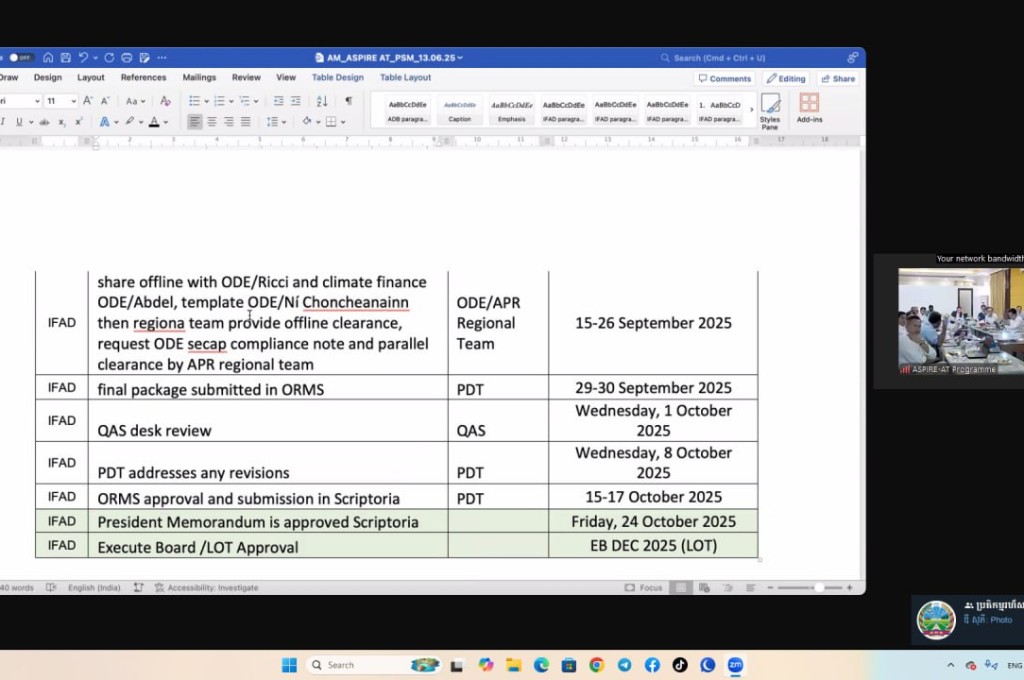Screen dimensions: 1024x680
Task: Open the font color dropdown arrow
Action: 166,122
